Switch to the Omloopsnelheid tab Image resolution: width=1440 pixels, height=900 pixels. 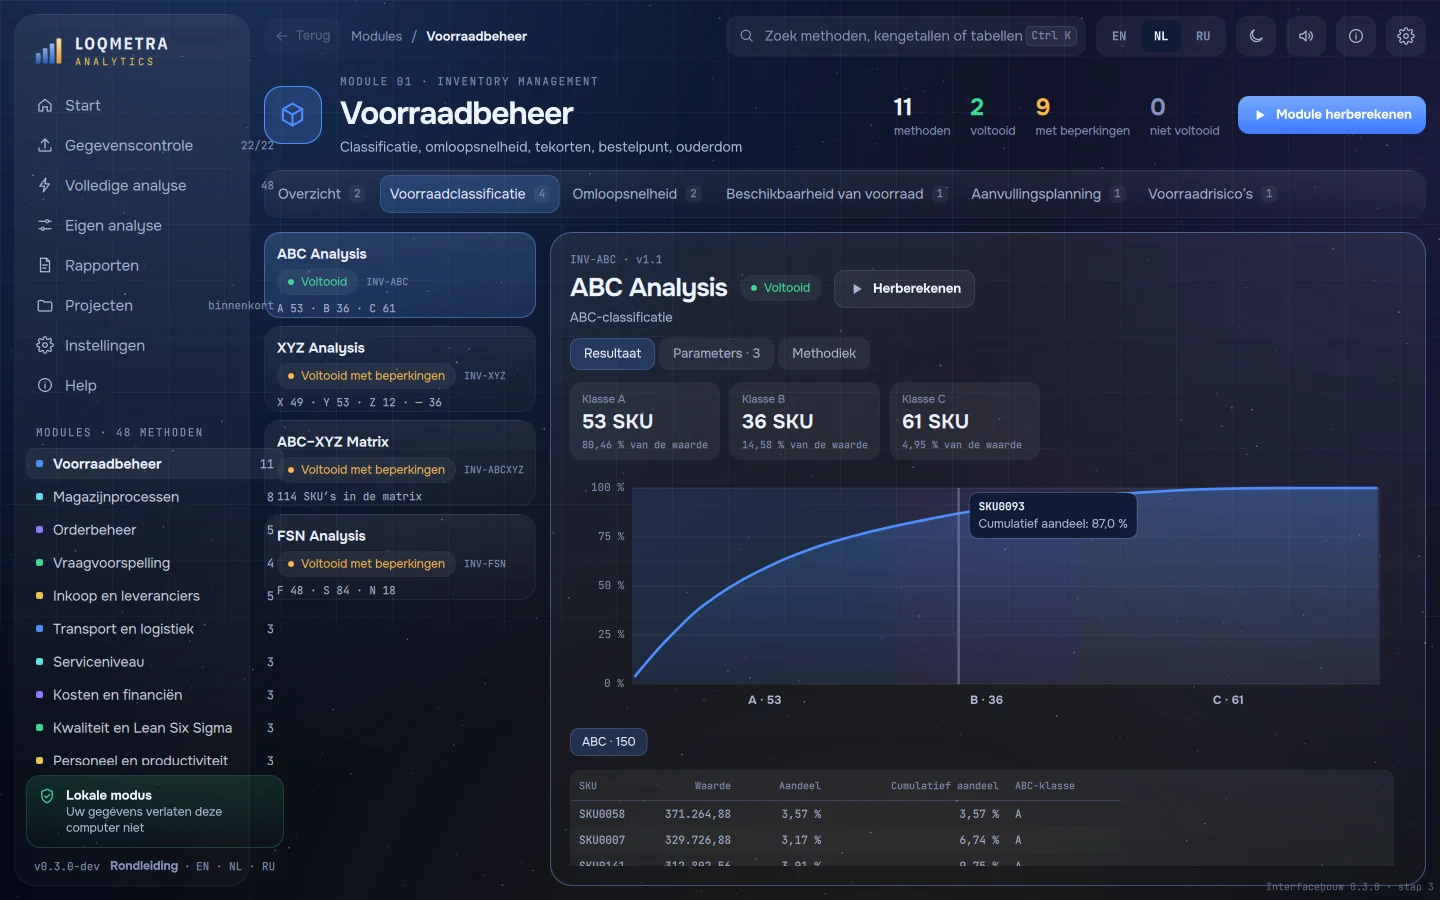[636, 194]
